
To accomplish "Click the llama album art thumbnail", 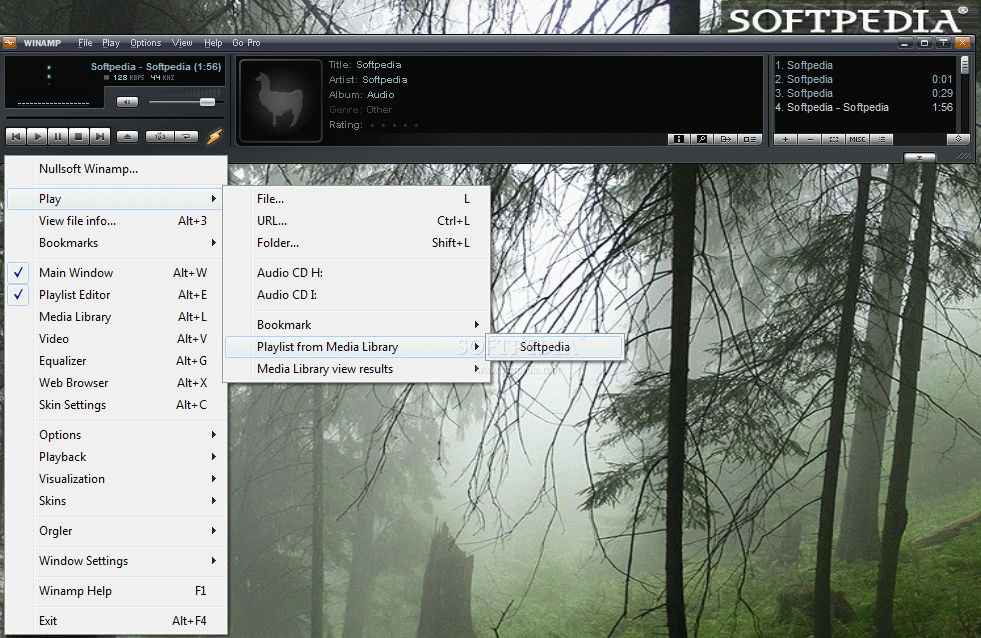I will (x=281, y=101).
